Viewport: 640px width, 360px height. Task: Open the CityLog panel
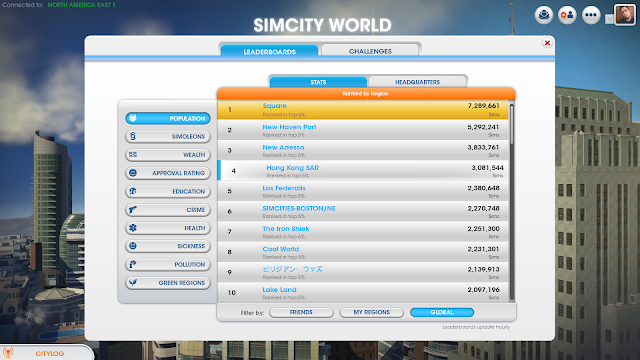(x=47, y=353)
